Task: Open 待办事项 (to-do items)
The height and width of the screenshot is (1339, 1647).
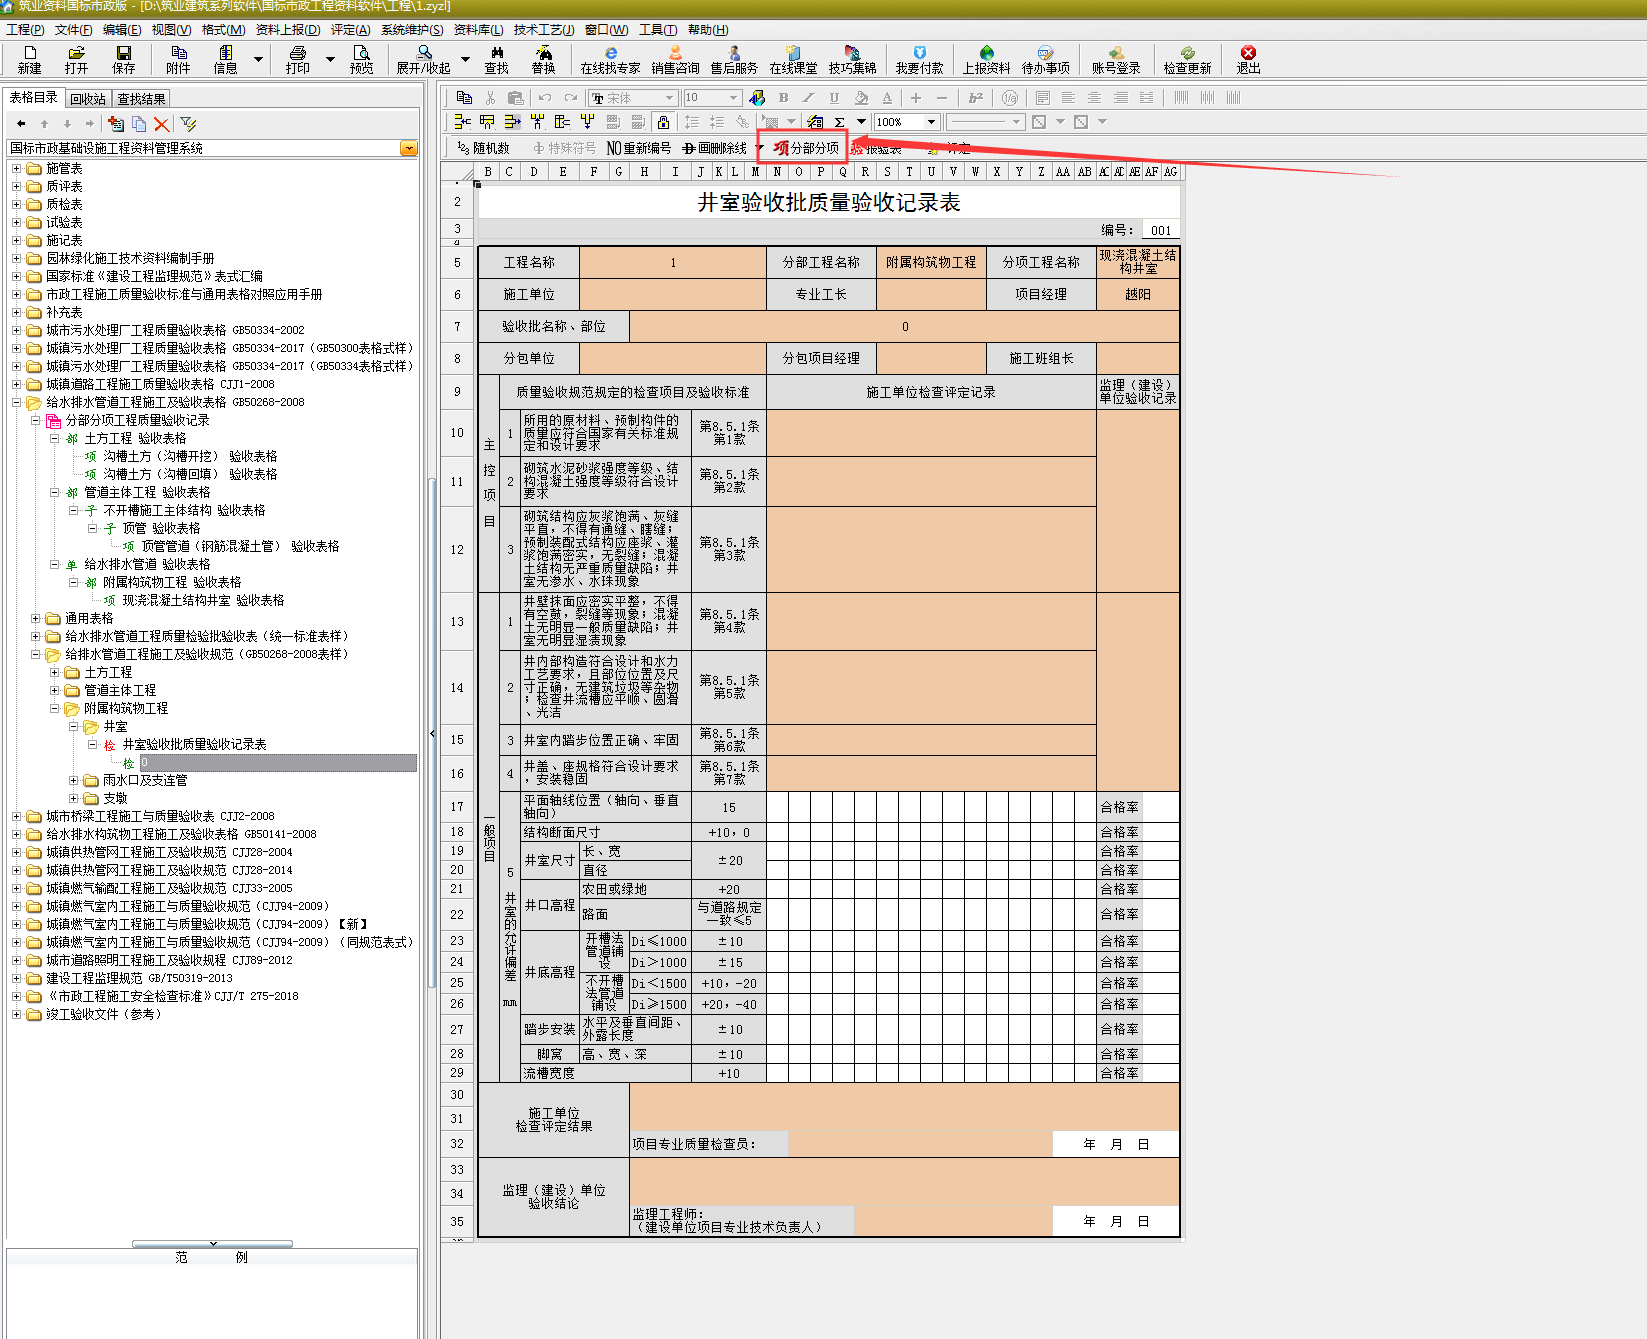Action: [x=1045, y=59]
